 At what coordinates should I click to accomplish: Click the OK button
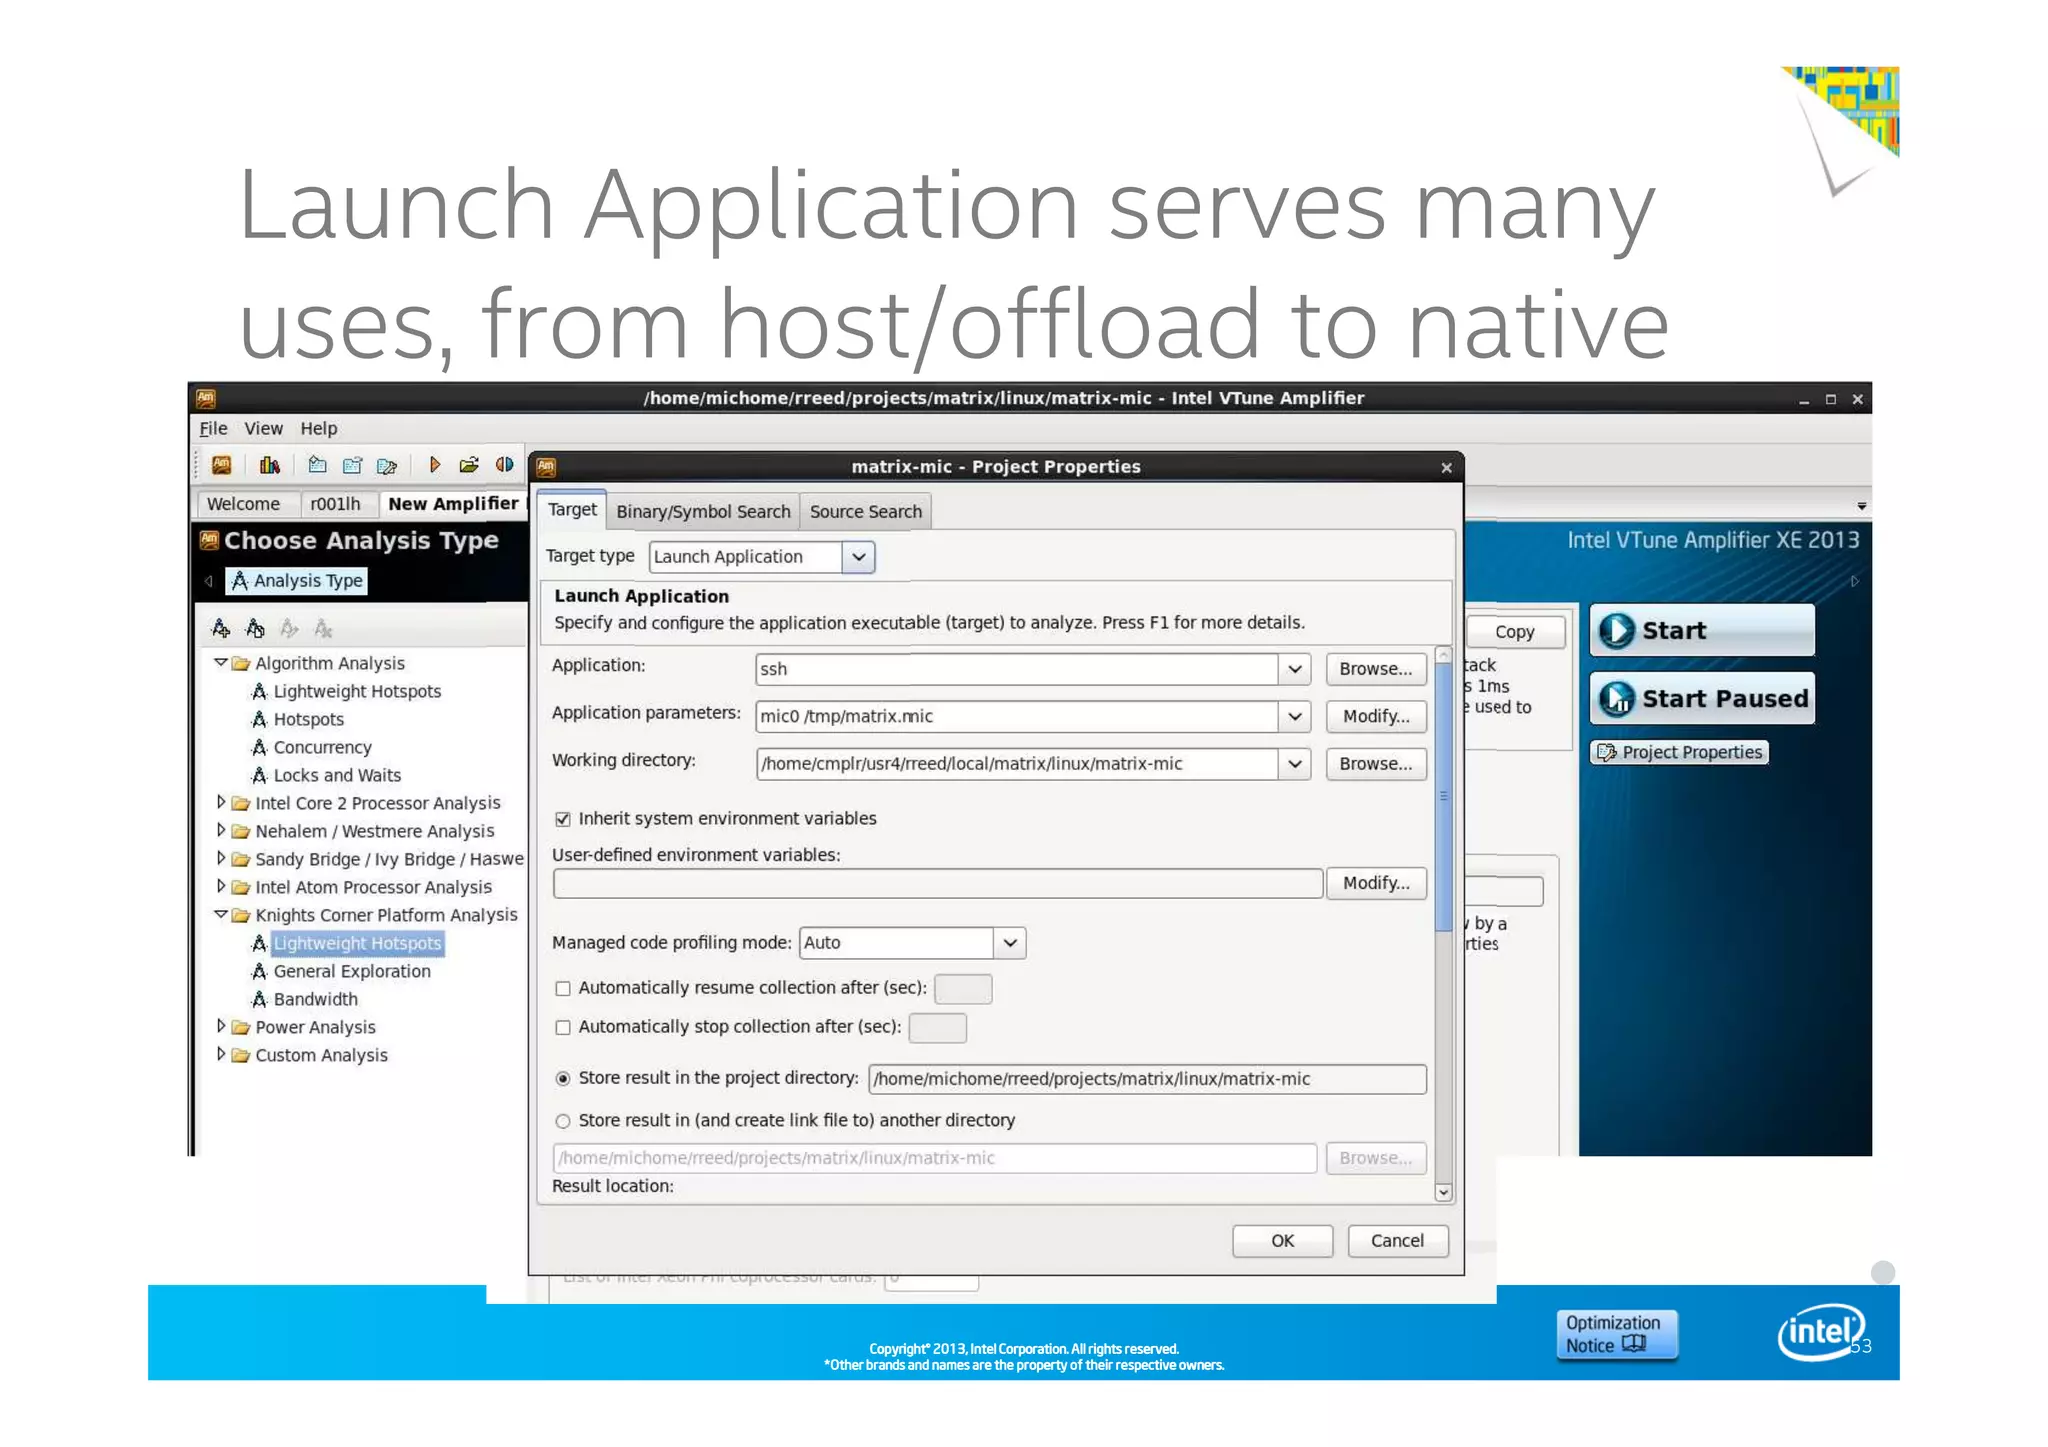click(1282, 1241)
